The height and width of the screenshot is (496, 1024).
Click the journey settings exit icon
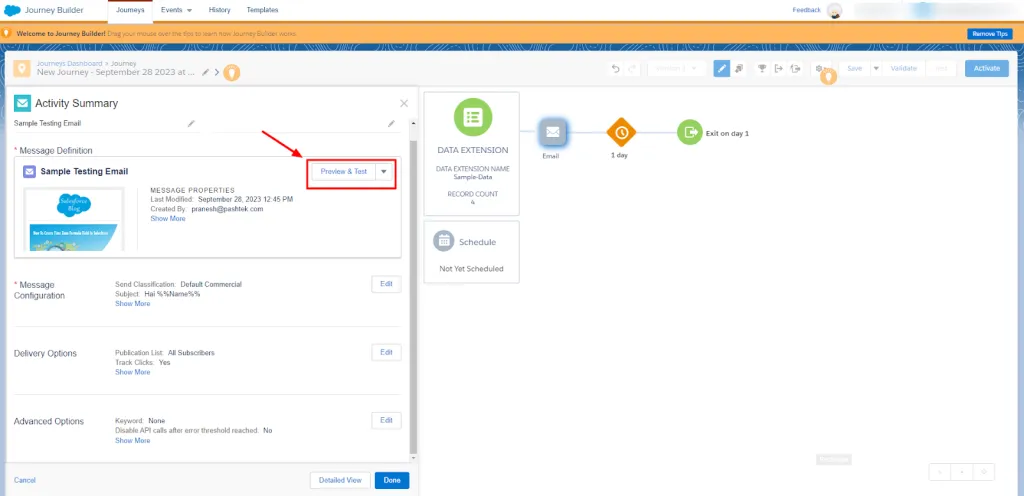tap(795, 69)
